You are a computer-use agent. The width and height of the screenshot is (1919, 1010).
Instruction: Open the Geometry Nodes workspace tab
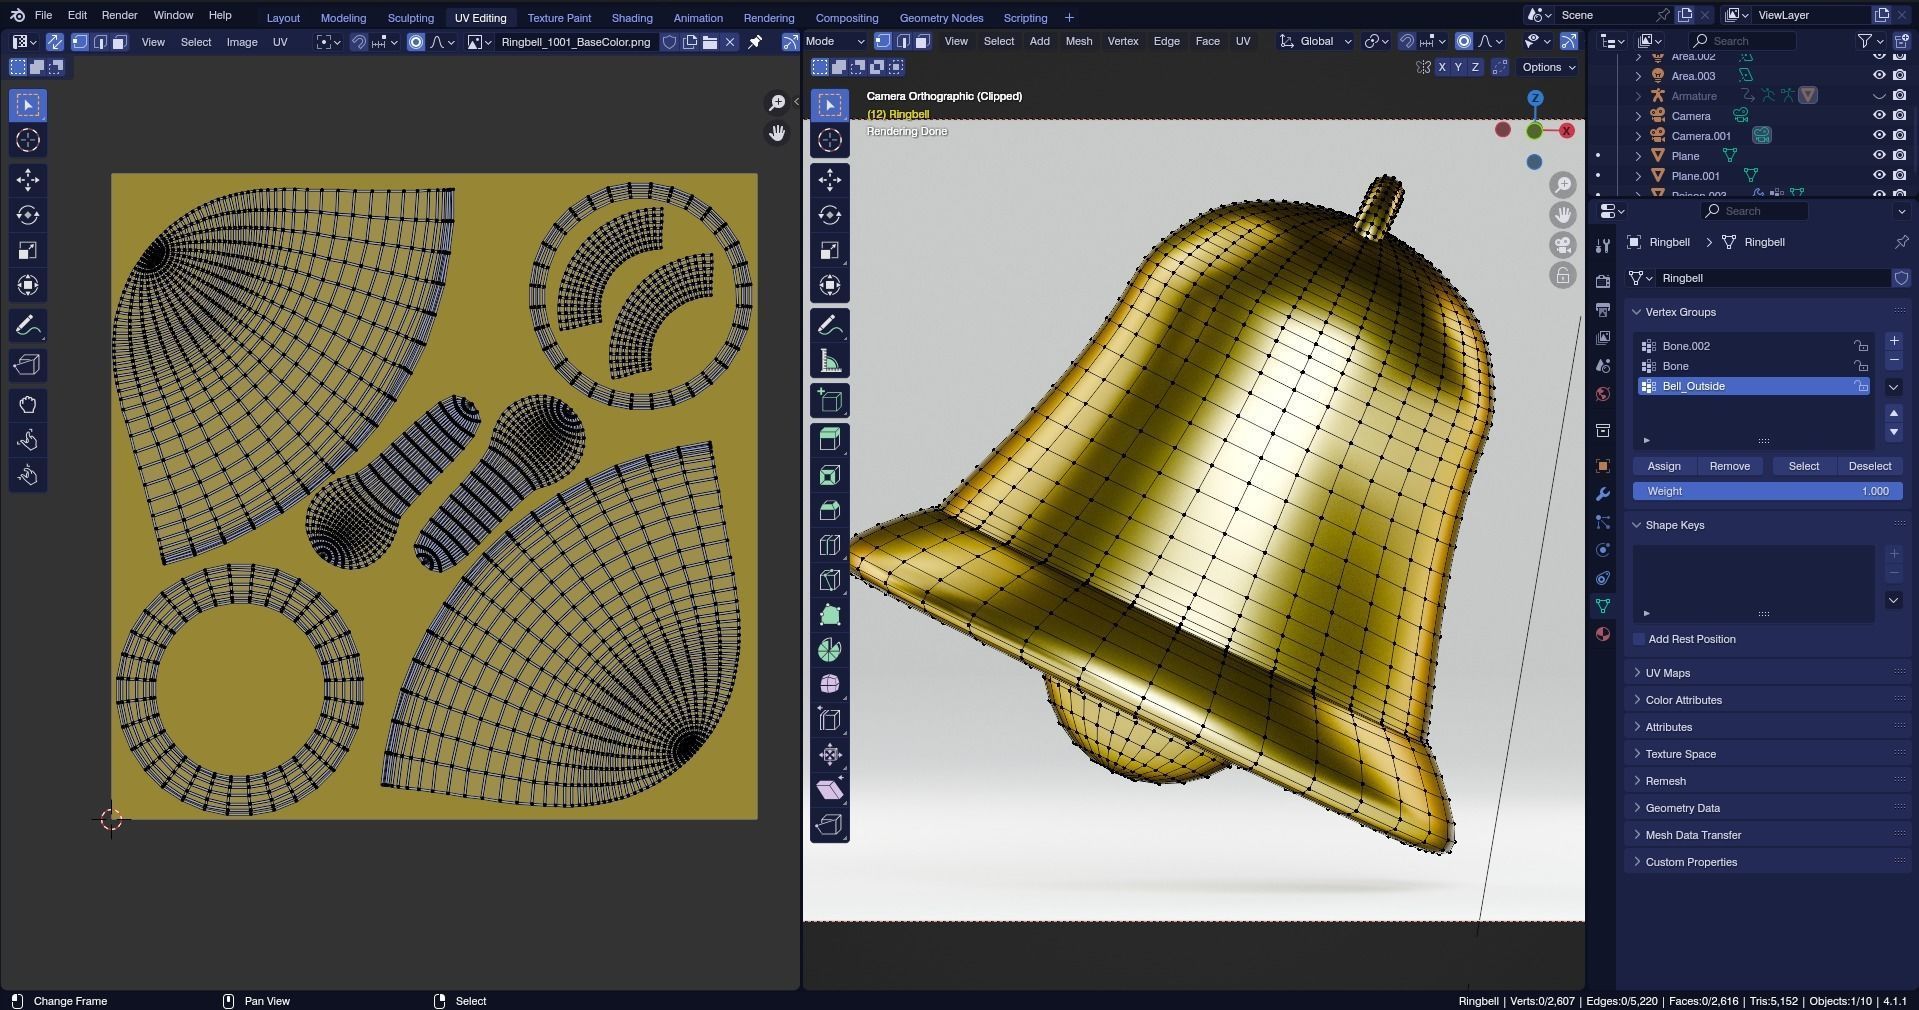(941, 17)
